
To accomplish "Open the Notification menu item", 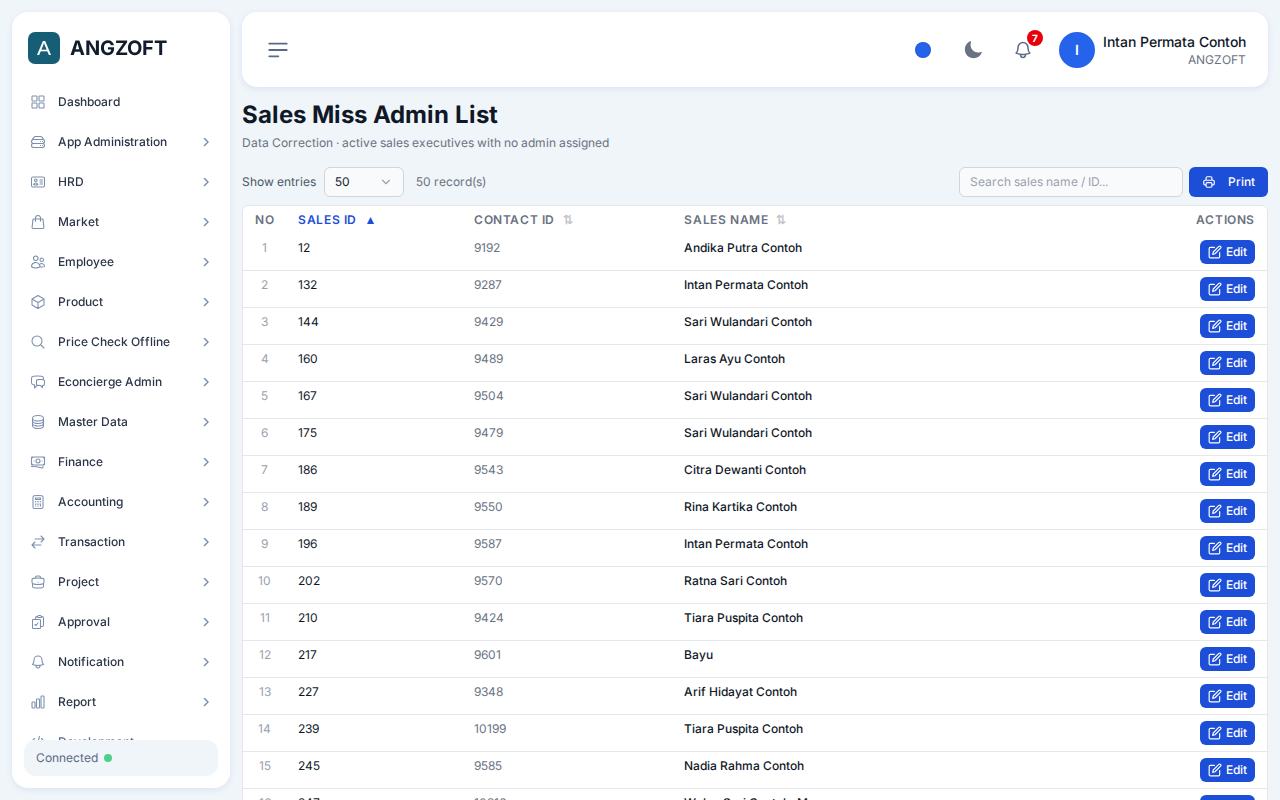I will [x=121, y=662].
